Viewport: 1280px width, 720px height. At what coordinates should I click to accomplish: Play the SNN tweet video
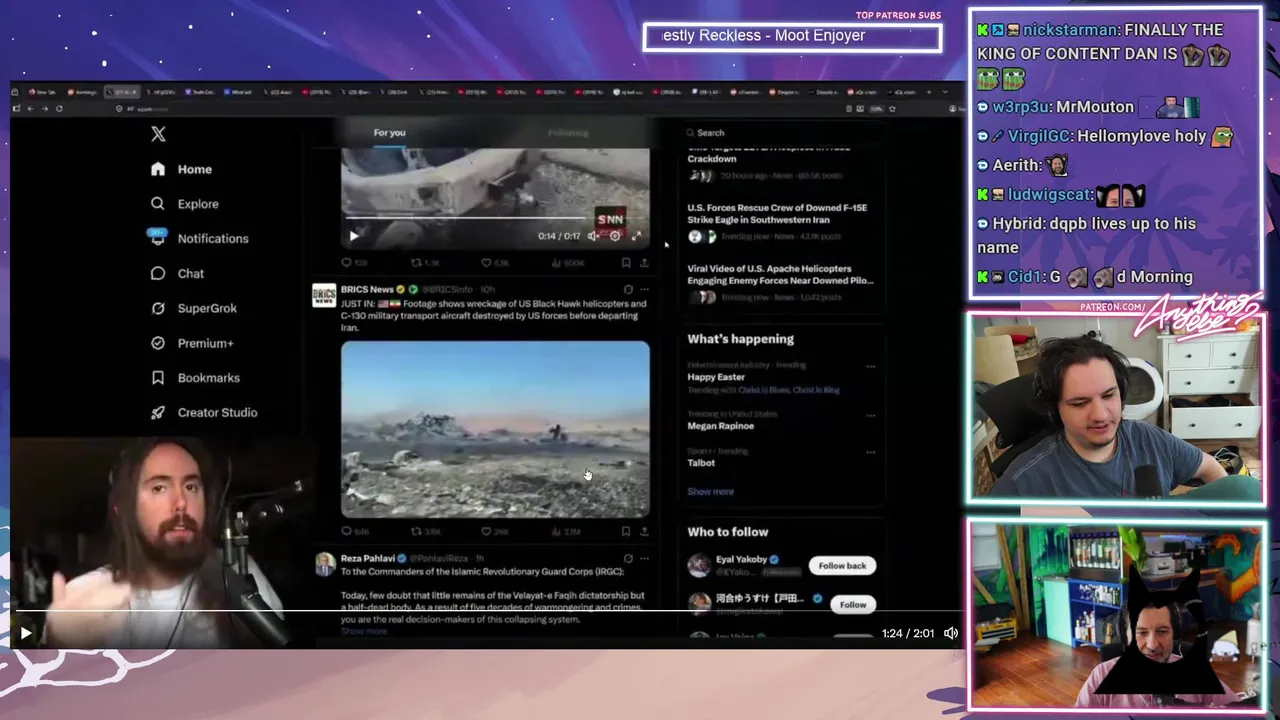pyautogui.click(x=354, y=236)
